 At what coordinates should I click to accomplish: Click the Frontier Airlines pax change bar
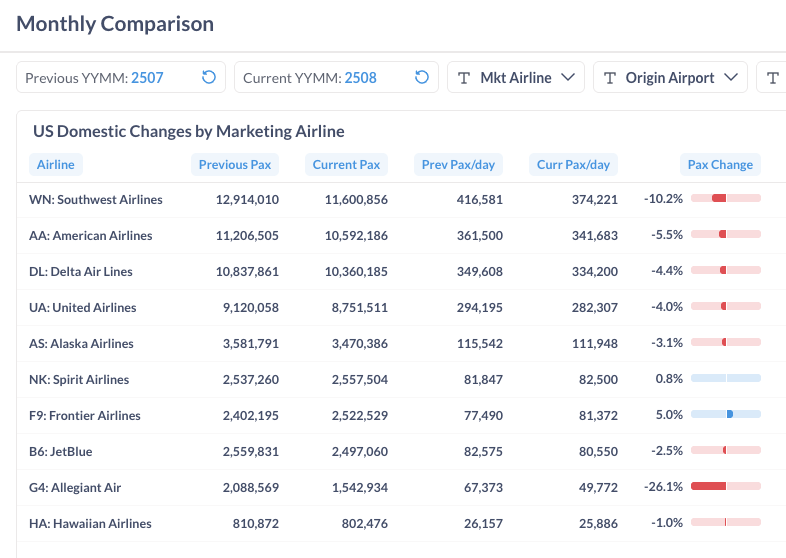click(x=726, y=414)
